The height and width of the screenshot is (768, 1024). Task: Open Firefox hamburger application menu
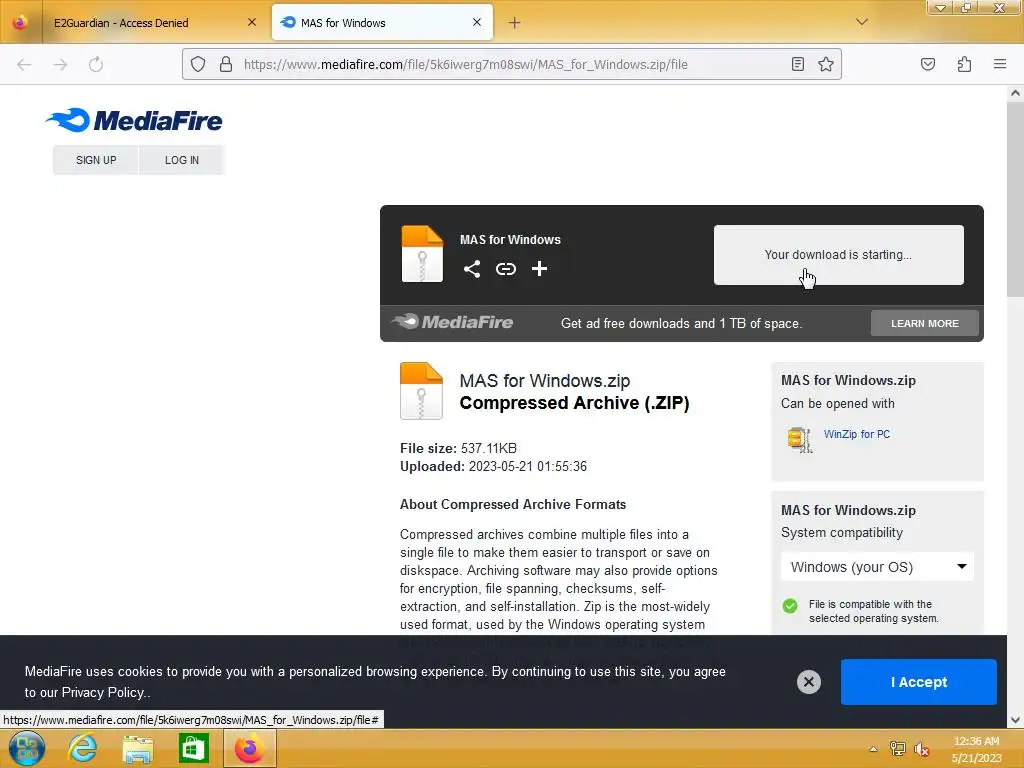(1000, 64)
